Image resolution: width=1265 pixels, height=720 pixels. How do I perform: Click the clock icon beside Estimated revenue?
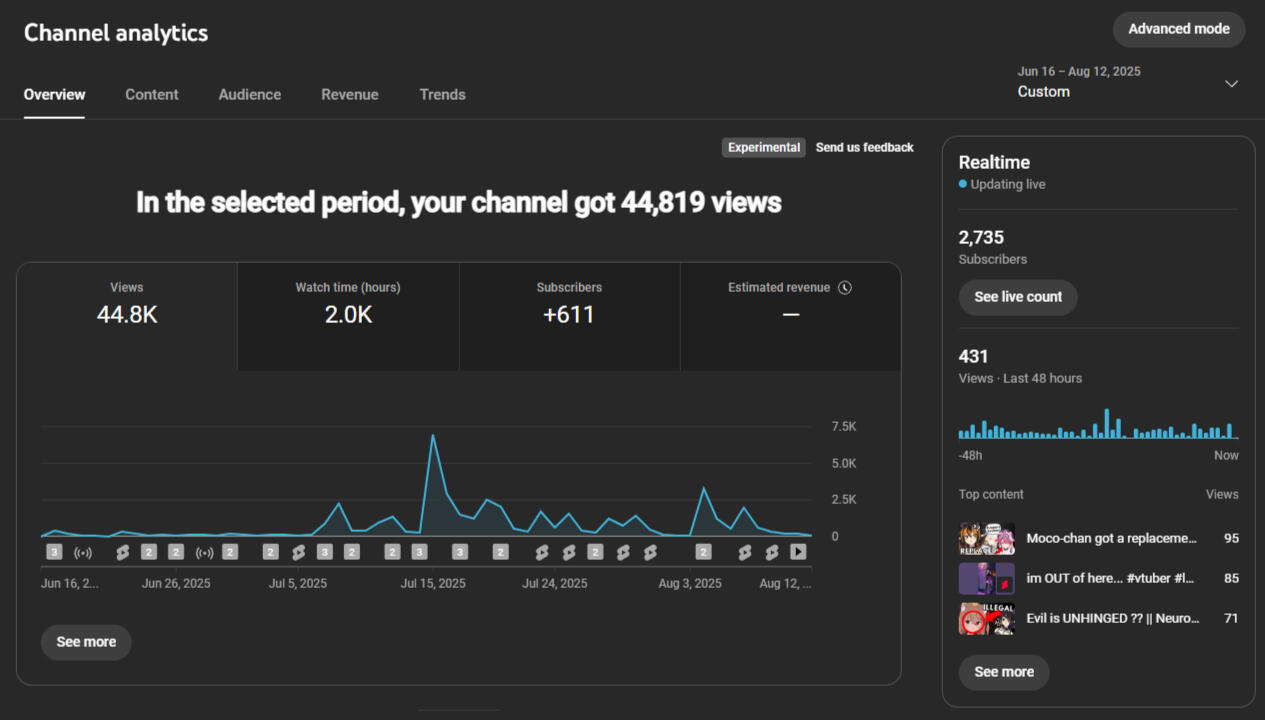(845, 288)
